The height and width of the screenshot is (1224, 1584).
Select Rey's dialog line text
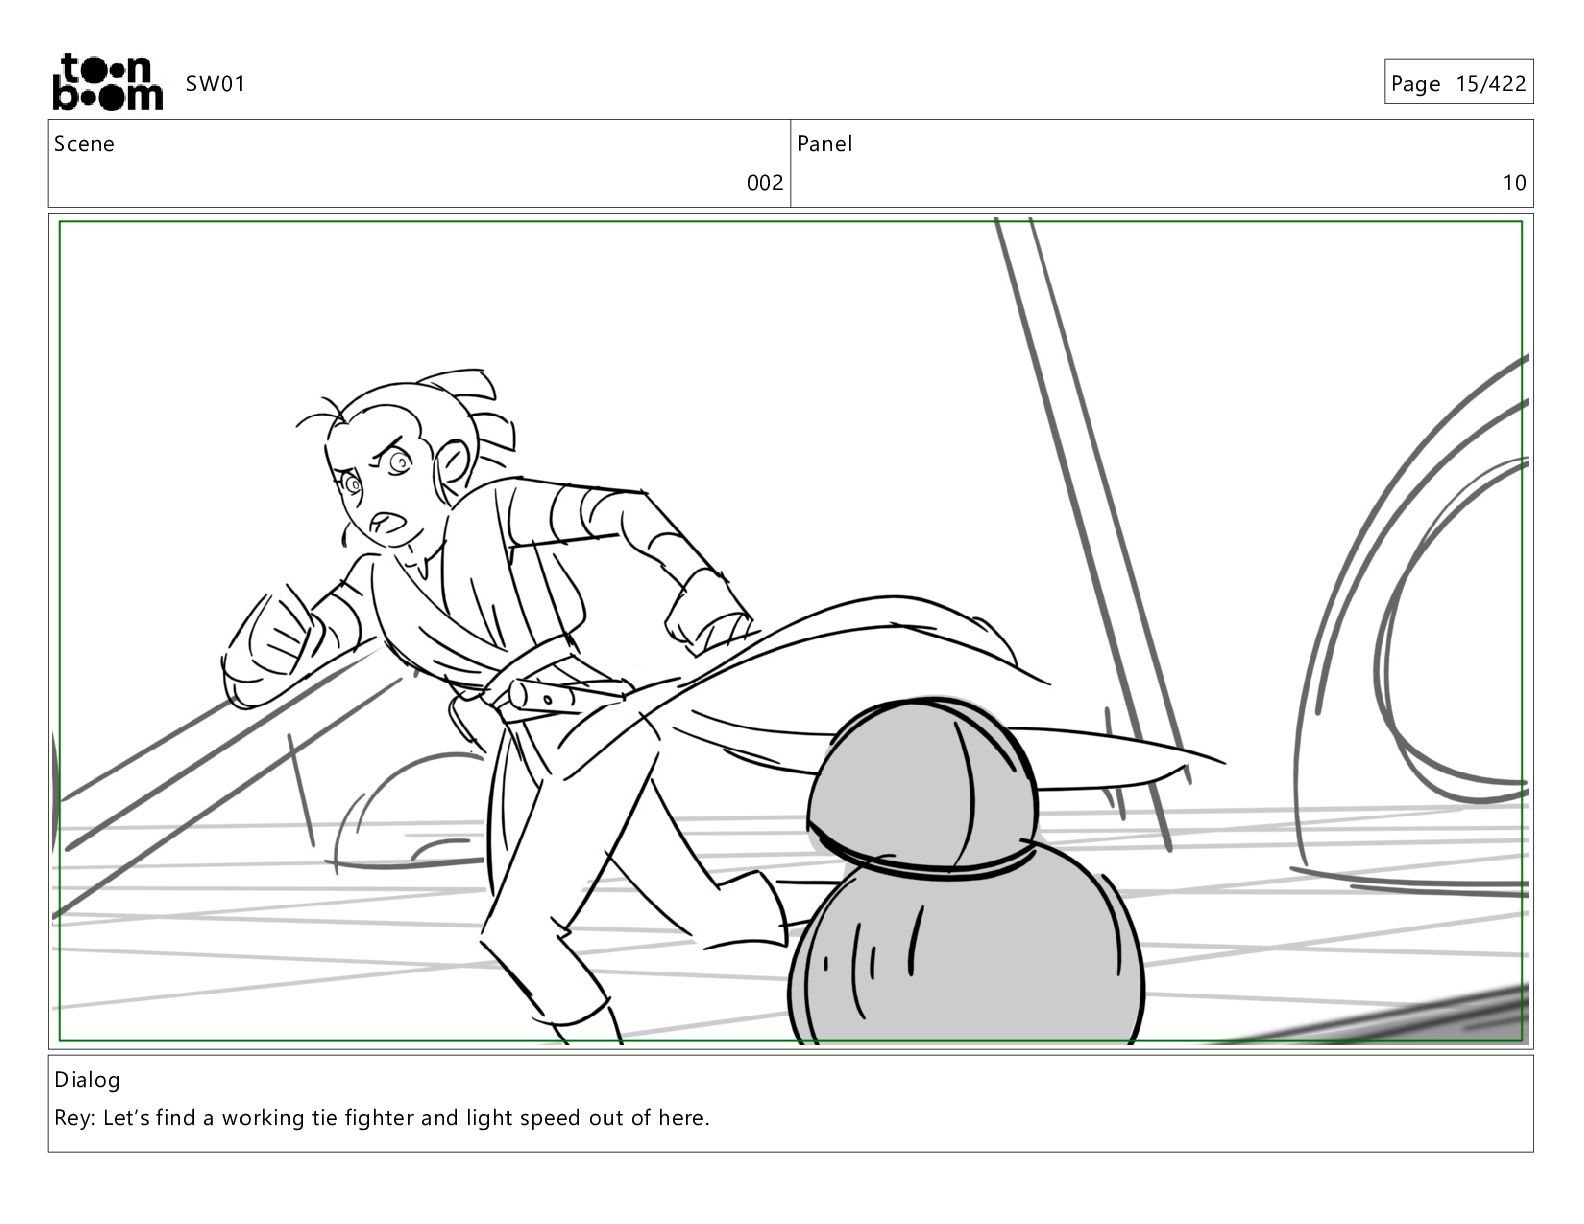tap(382, 1118)
